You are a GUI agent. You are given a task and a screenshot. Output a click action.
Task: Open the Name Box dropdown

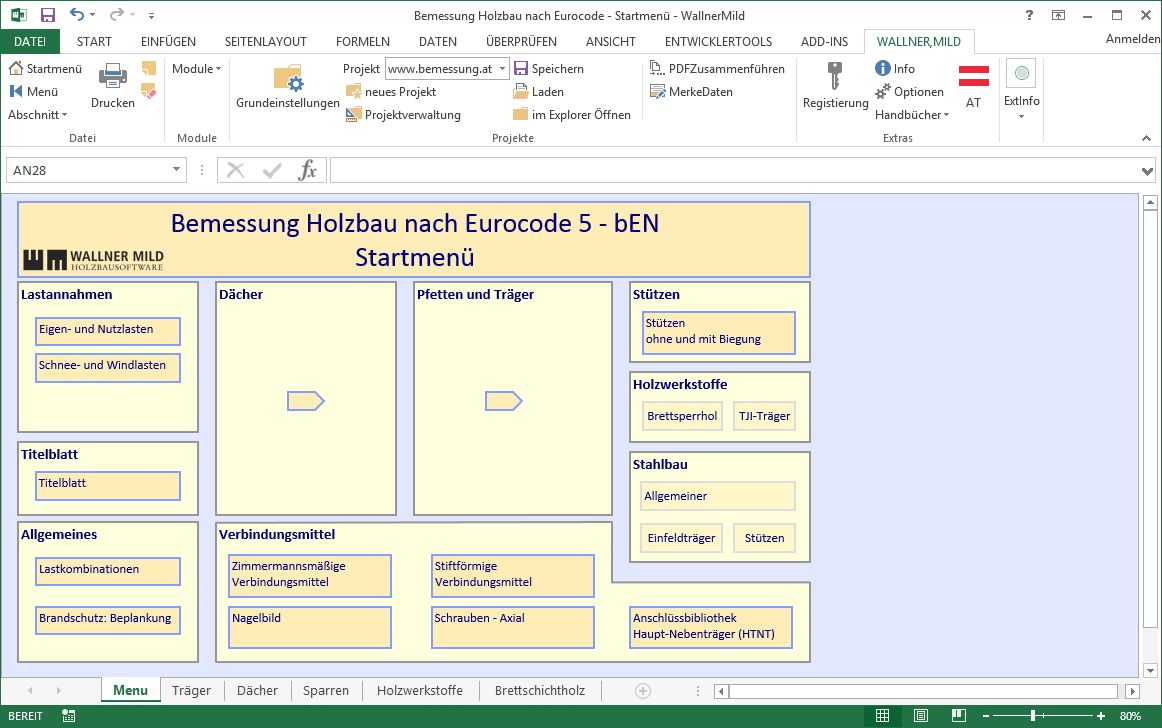(176, 170)
